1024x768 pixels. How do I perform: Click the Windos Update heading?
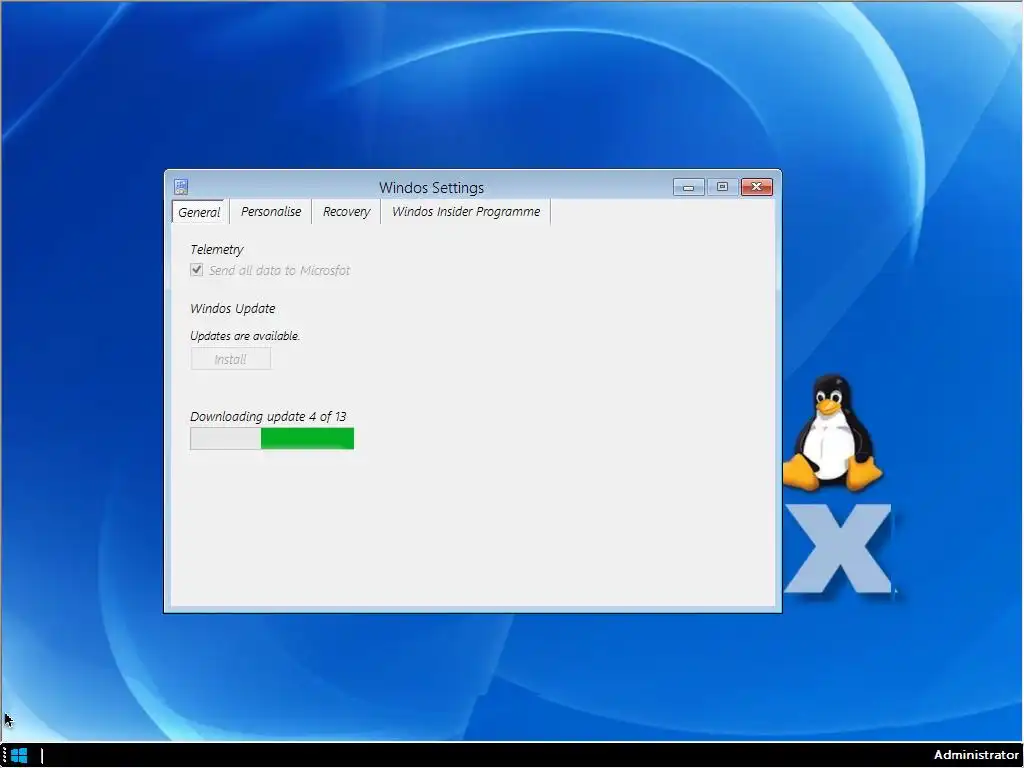[x=232, y=308]
